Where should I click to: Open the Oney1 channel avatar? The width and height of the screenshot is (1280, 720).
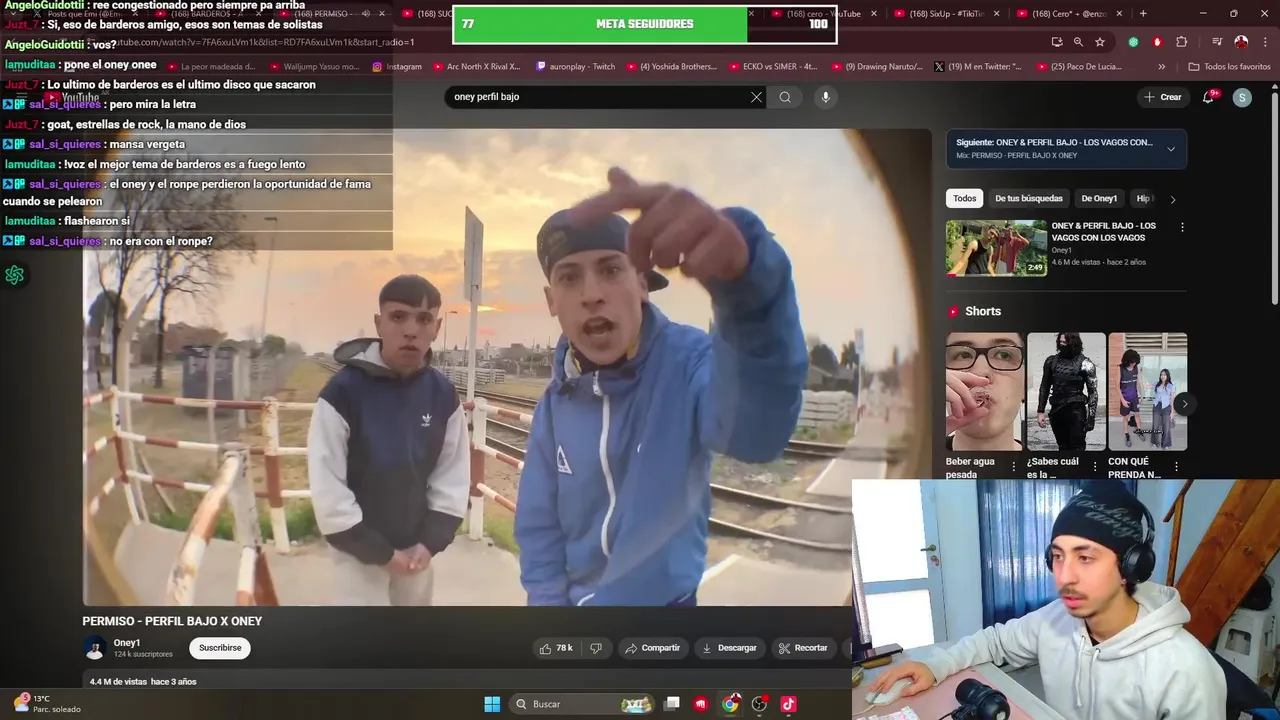(95, 648)
